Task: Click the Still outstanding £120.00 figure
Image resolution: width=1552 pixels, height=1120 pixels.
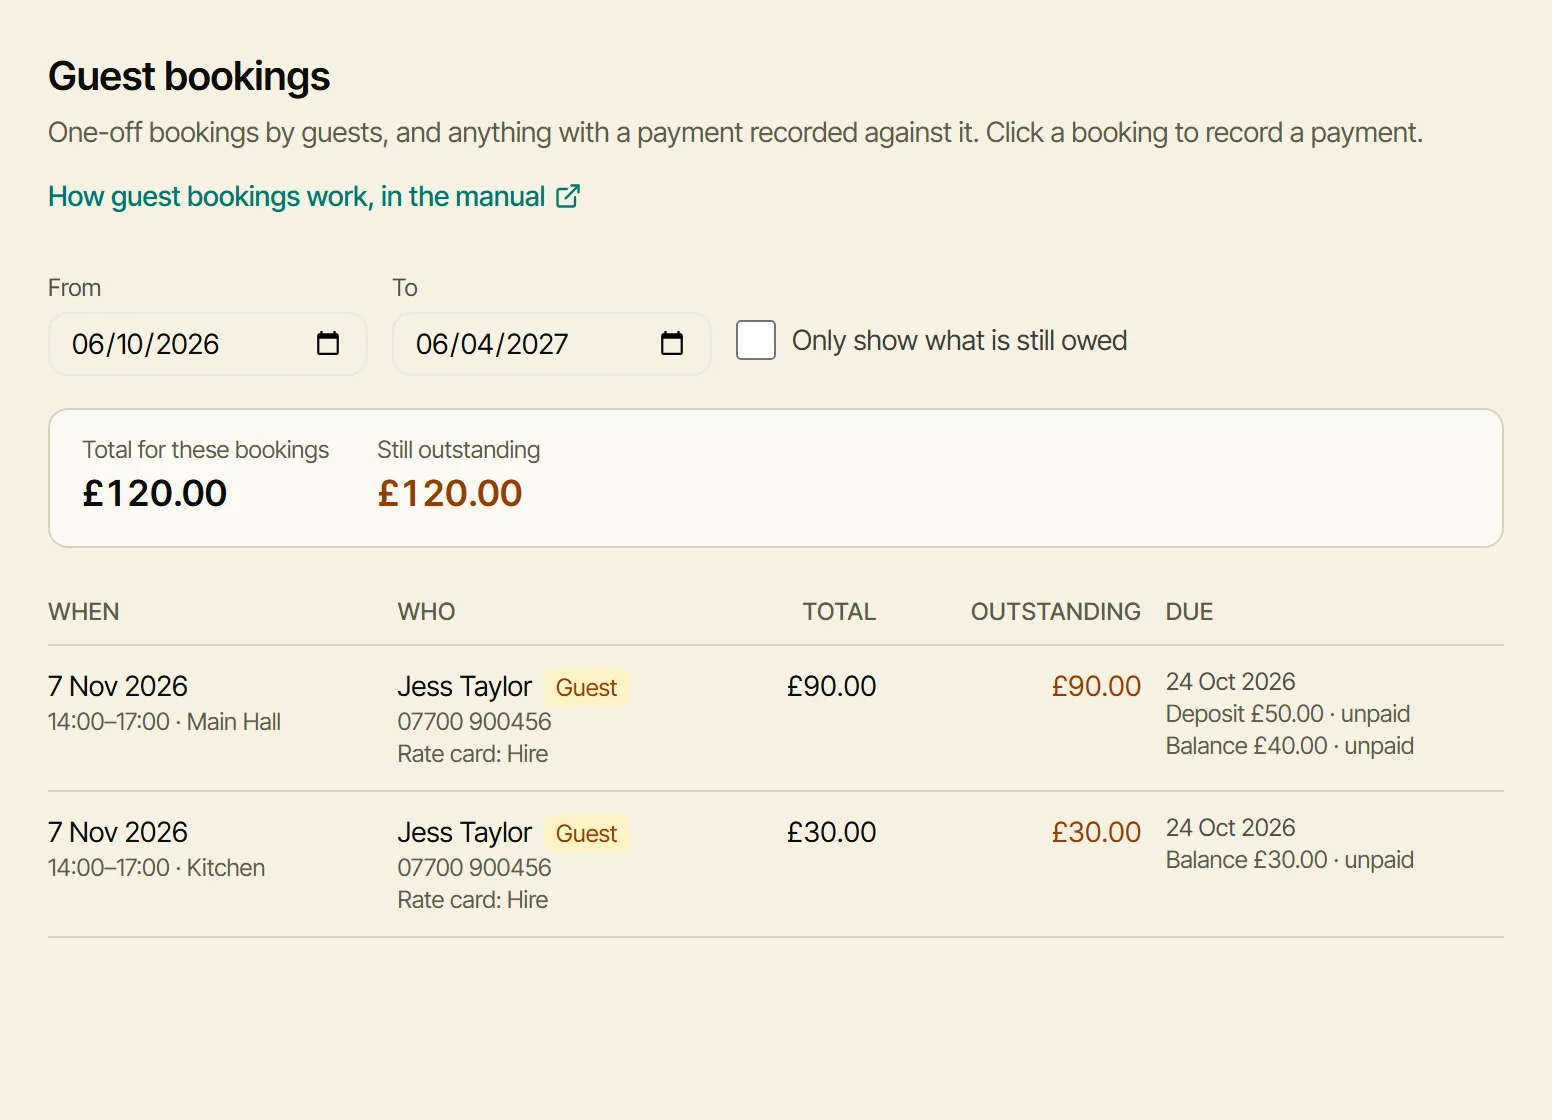Action: 450,493
